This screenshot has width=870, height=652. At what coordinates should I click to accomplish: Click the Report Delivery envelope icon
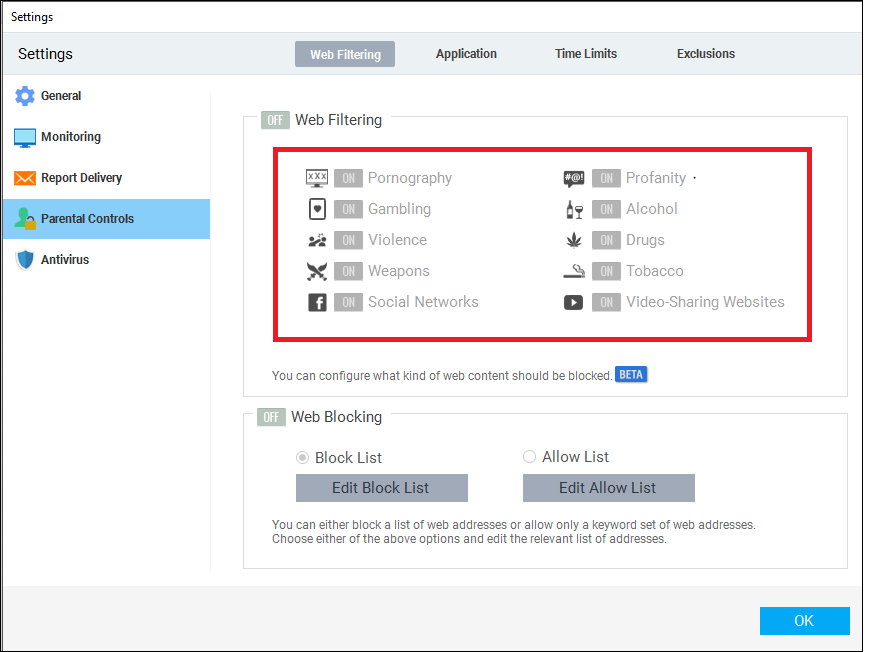tap(24, 178)
